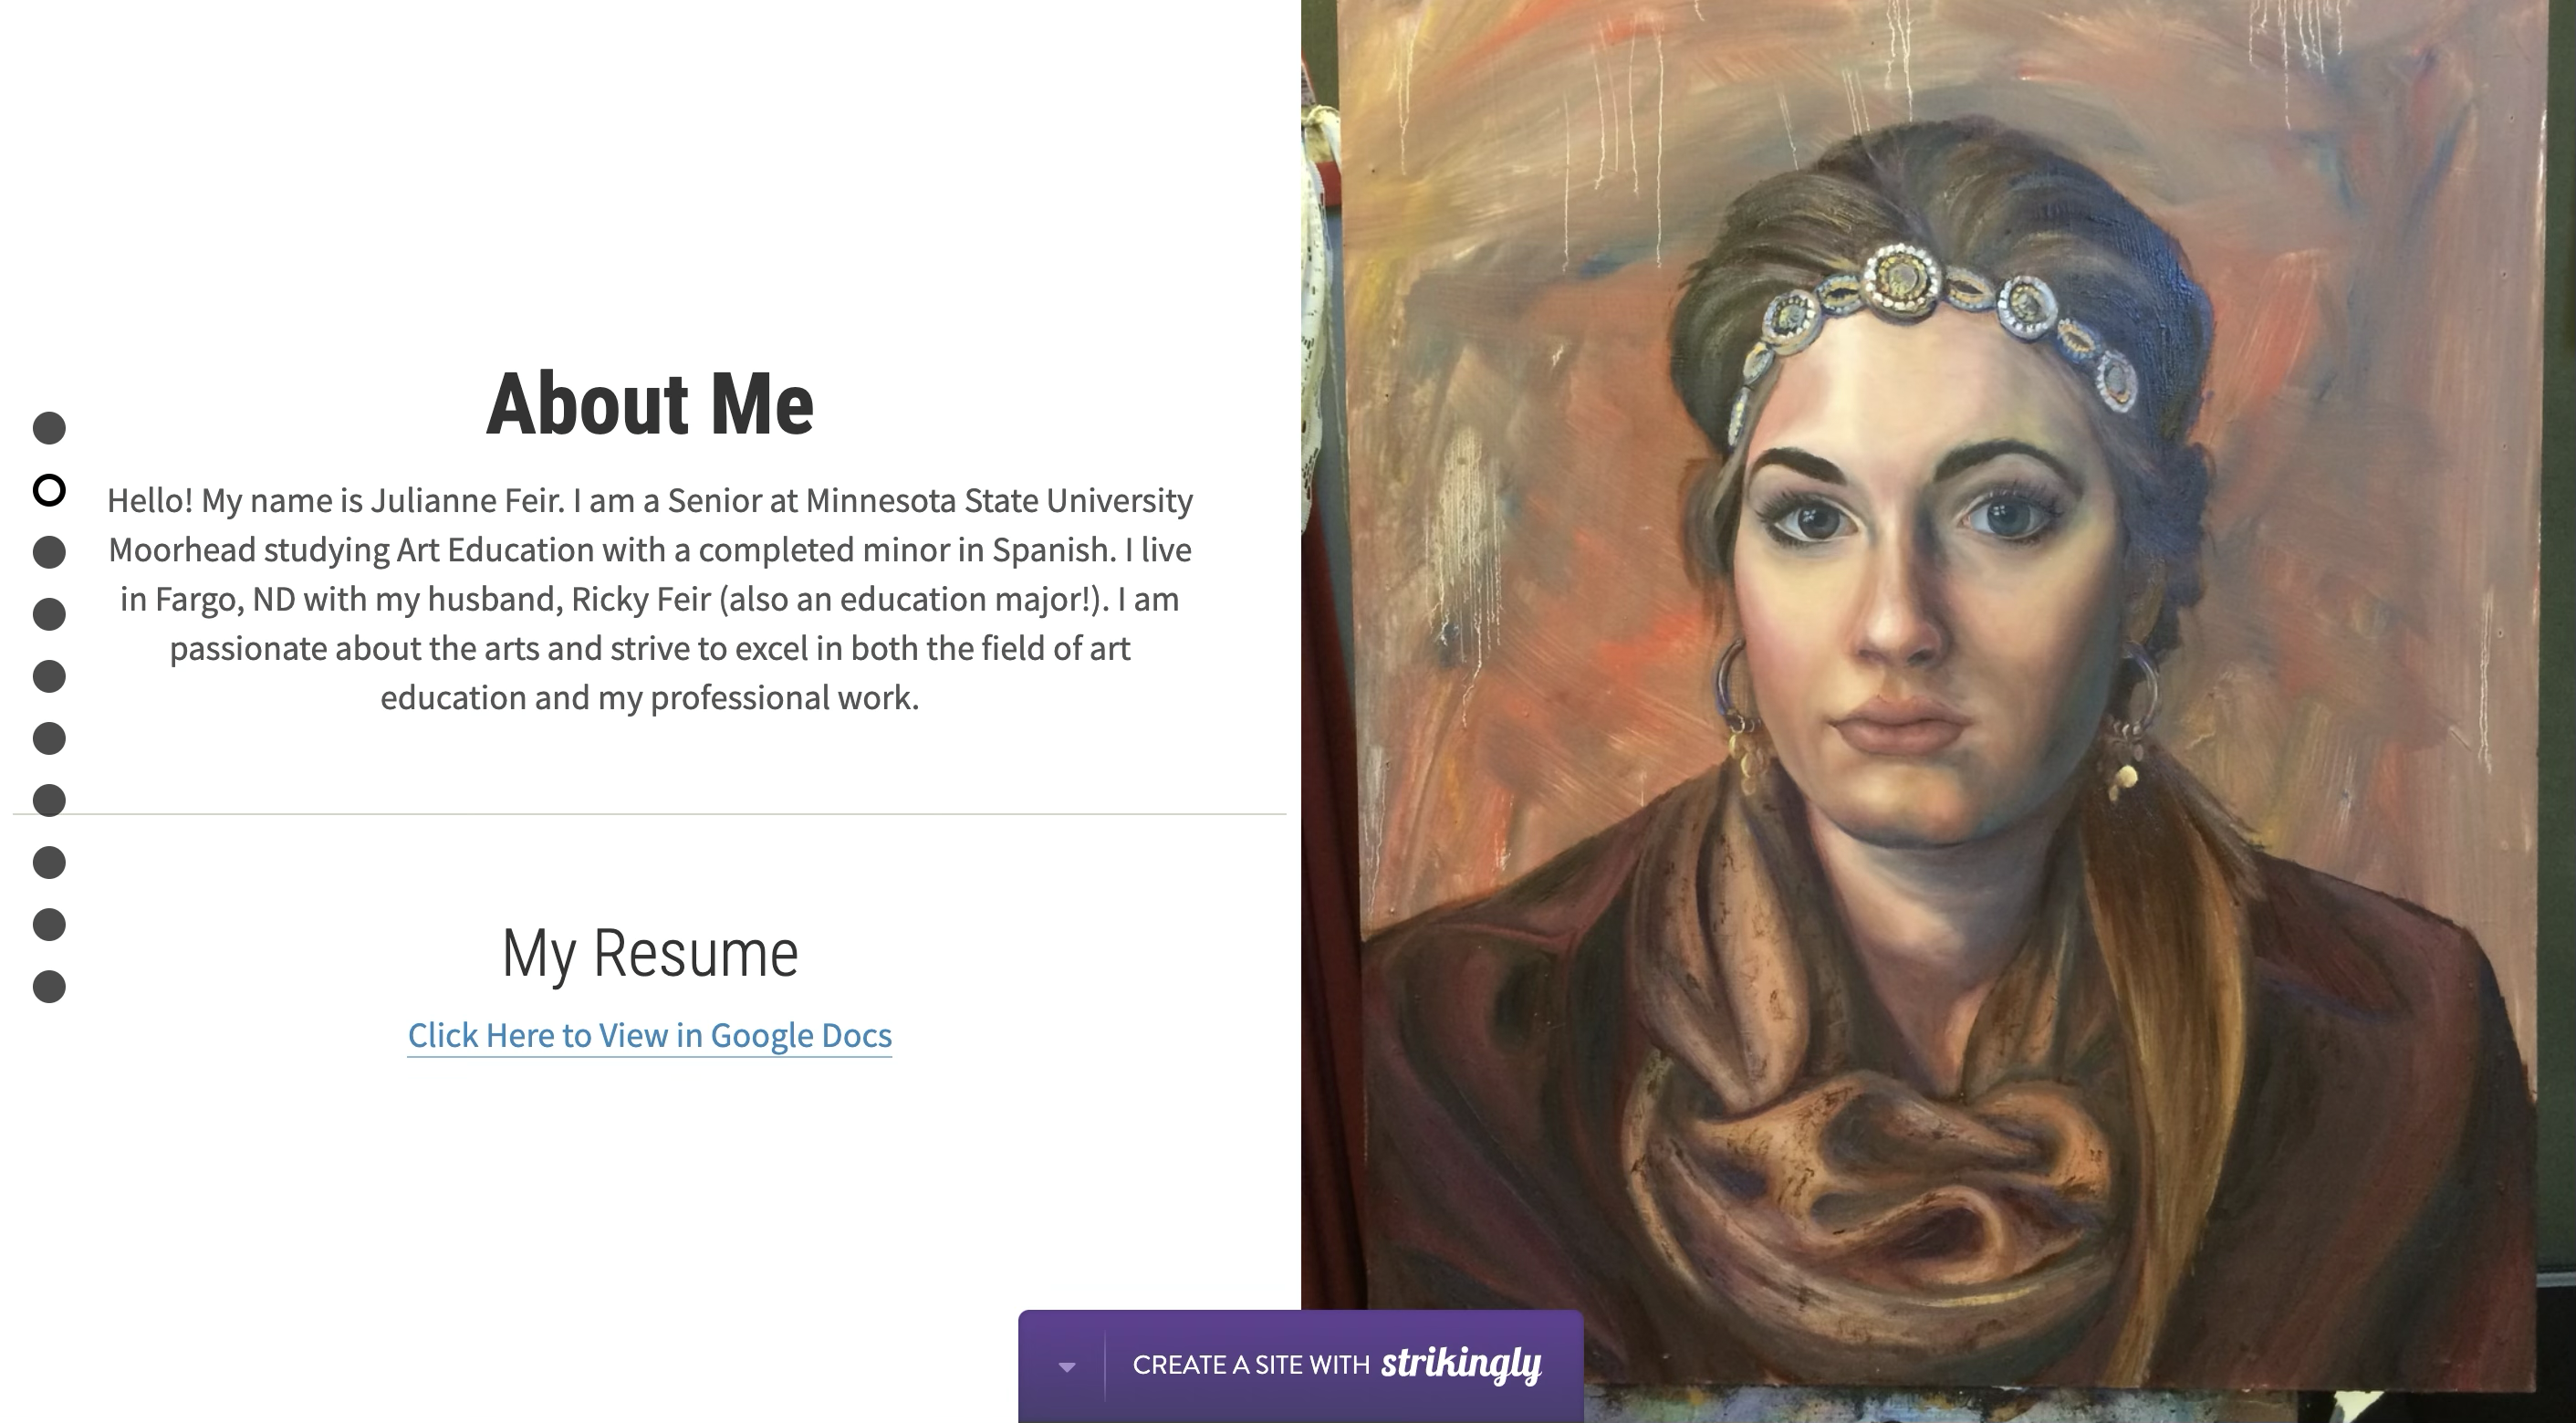
Task: Navigate using the eighth section dot
Action: (49, 862)
